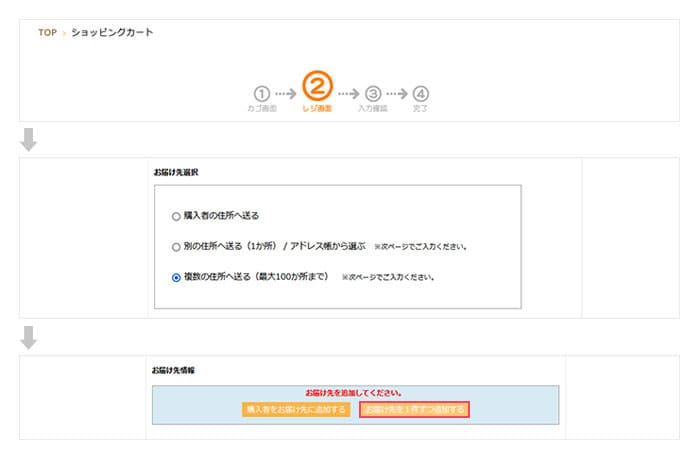Click the TOP breadcrumb link
Viewport: 700px width, 460px height.
[x=47, y=33]
